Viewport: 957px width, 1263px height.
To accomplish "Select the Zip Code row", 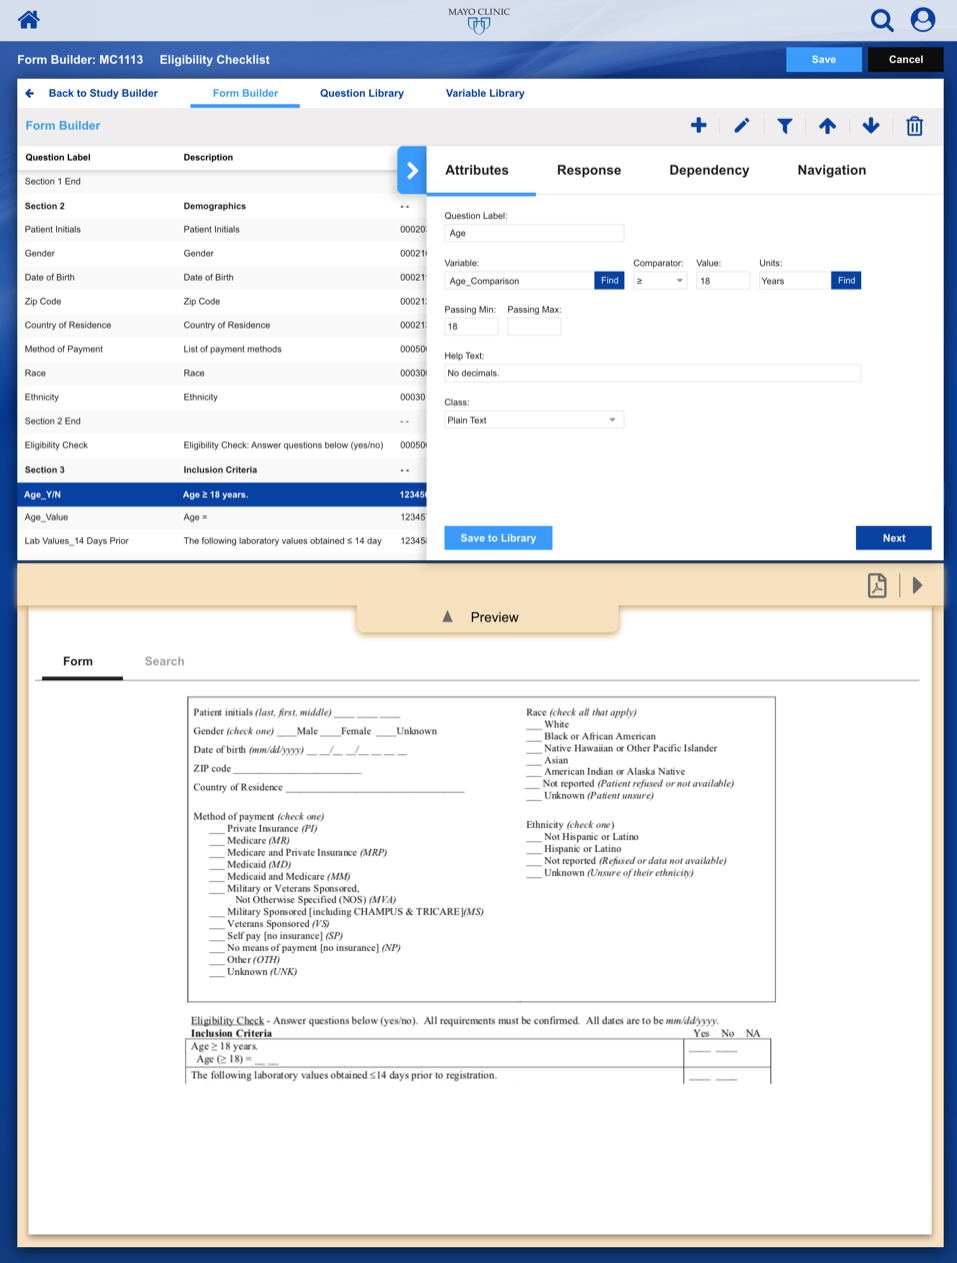I will click(x=222, y=301).
